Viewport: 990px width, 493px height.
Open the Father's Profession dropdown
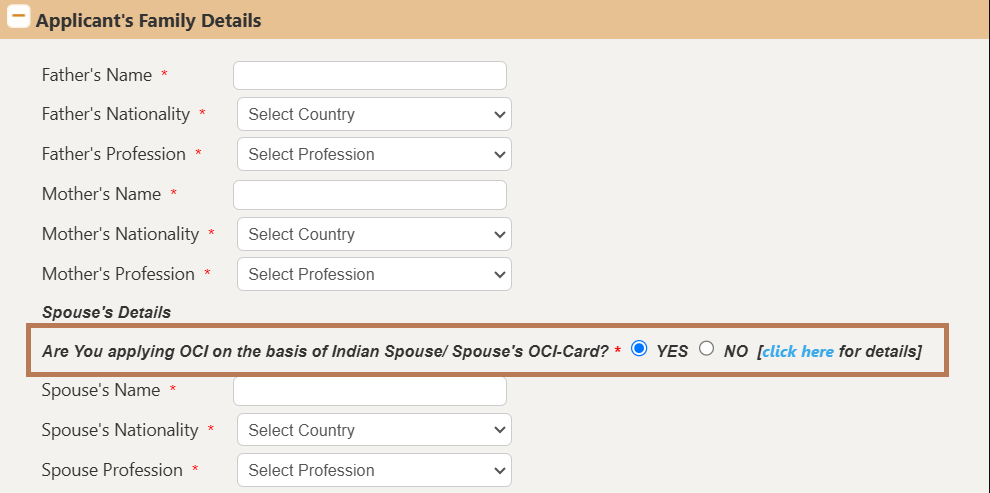pos(374,154)
